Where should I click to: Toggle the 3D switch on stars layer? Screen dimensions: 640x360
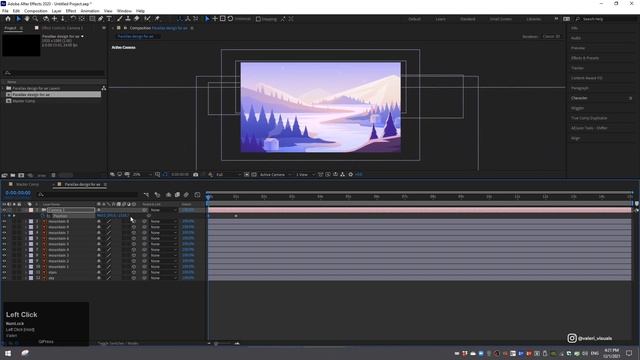pyautogui.click(x=134, y=272)
